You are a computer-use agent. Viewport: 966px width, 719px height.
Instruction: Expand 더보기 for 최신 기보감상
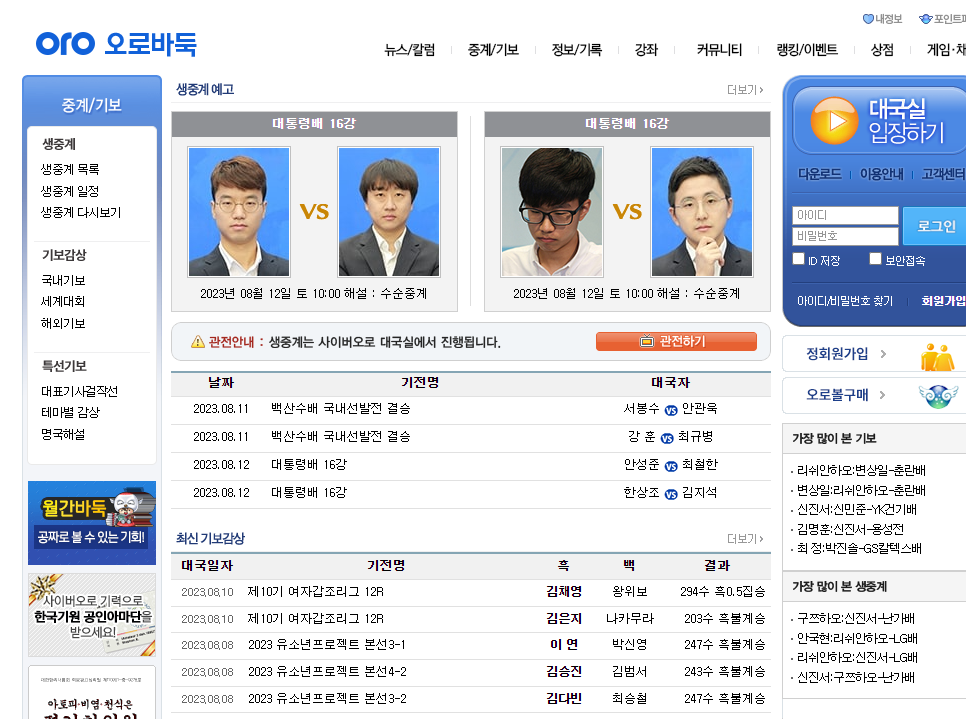[x=744, y=537]
